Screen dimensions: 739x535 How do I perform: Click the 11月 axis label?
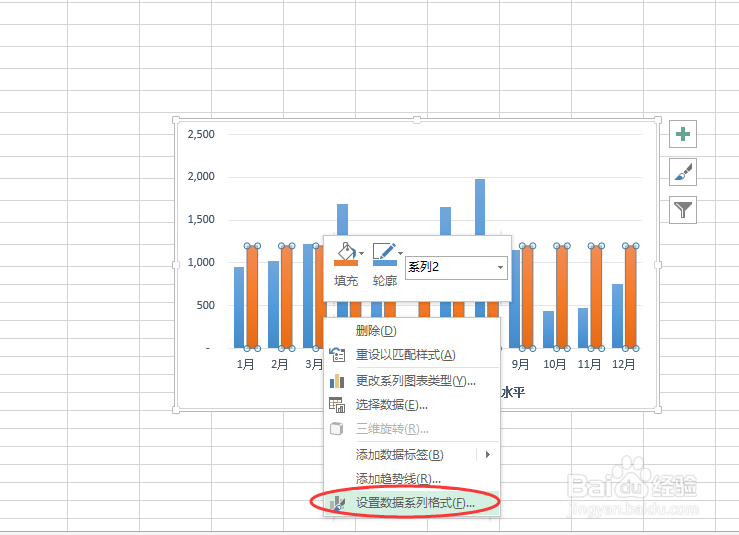pyautogui.click(x=589, y=364)
